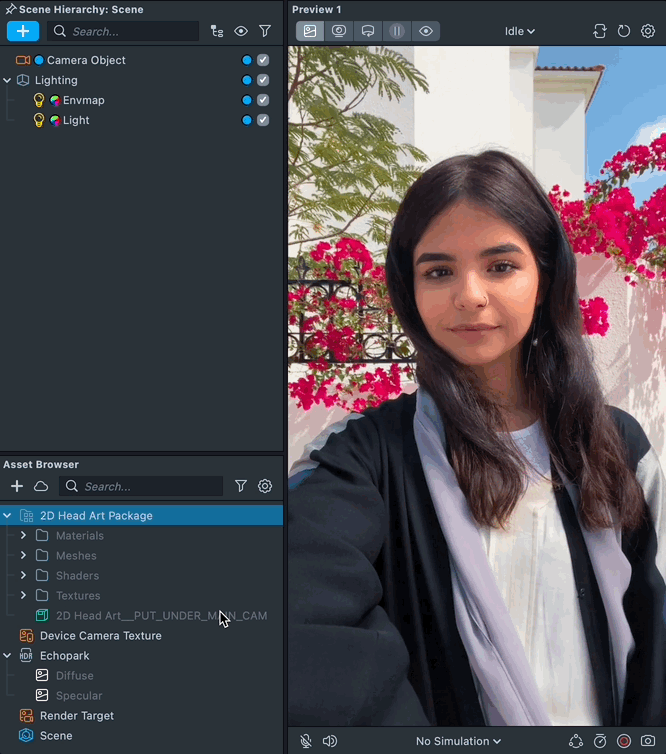Open the No Simulation dropdown
The image size is (666, 754).
coord(458,741)
